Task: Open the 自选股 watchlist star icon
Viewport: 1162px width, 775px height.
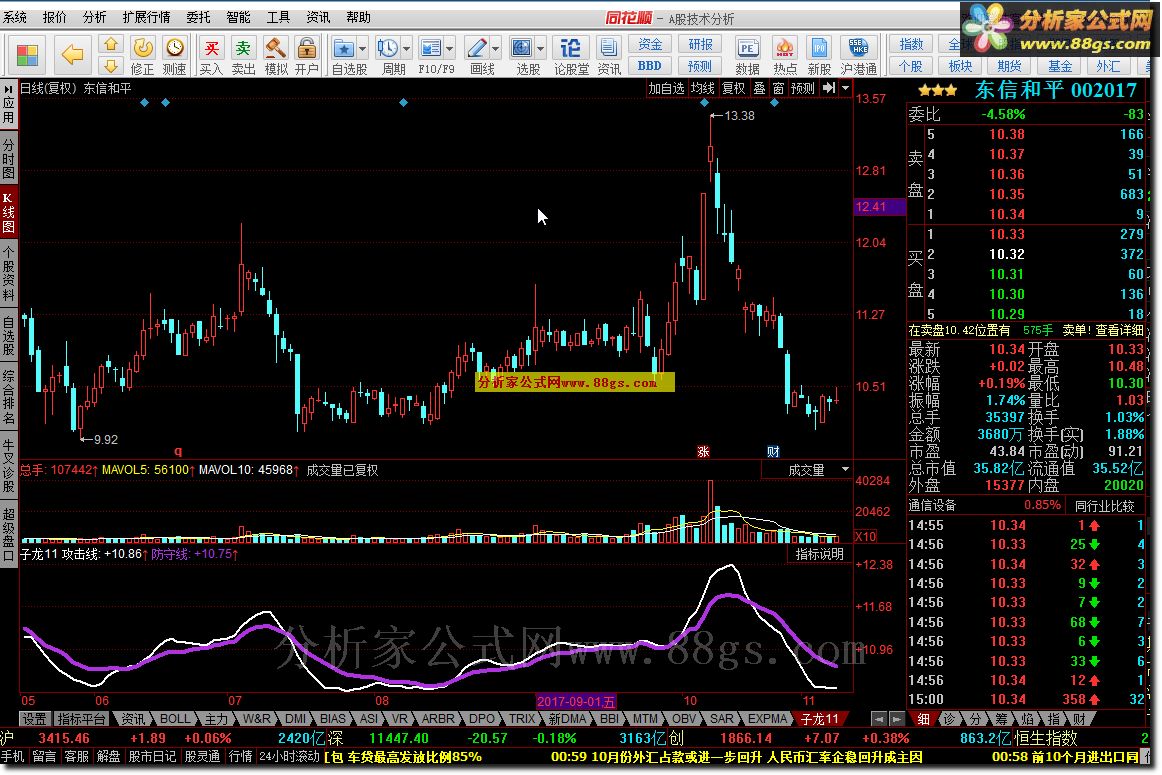Action: [344, 49]
